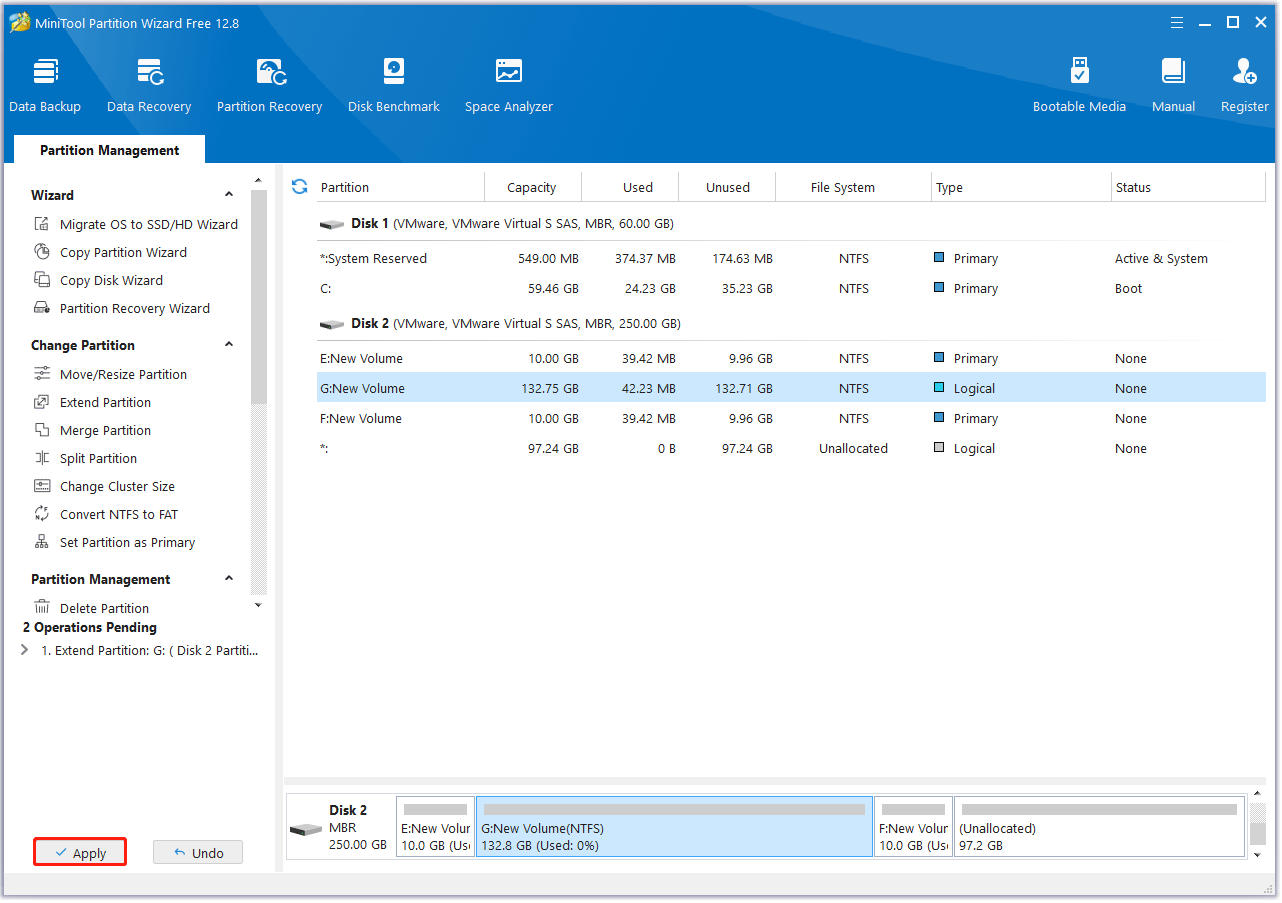Open the Manual
This screenshot has height=903, width=1282.
pos(1173,85)
